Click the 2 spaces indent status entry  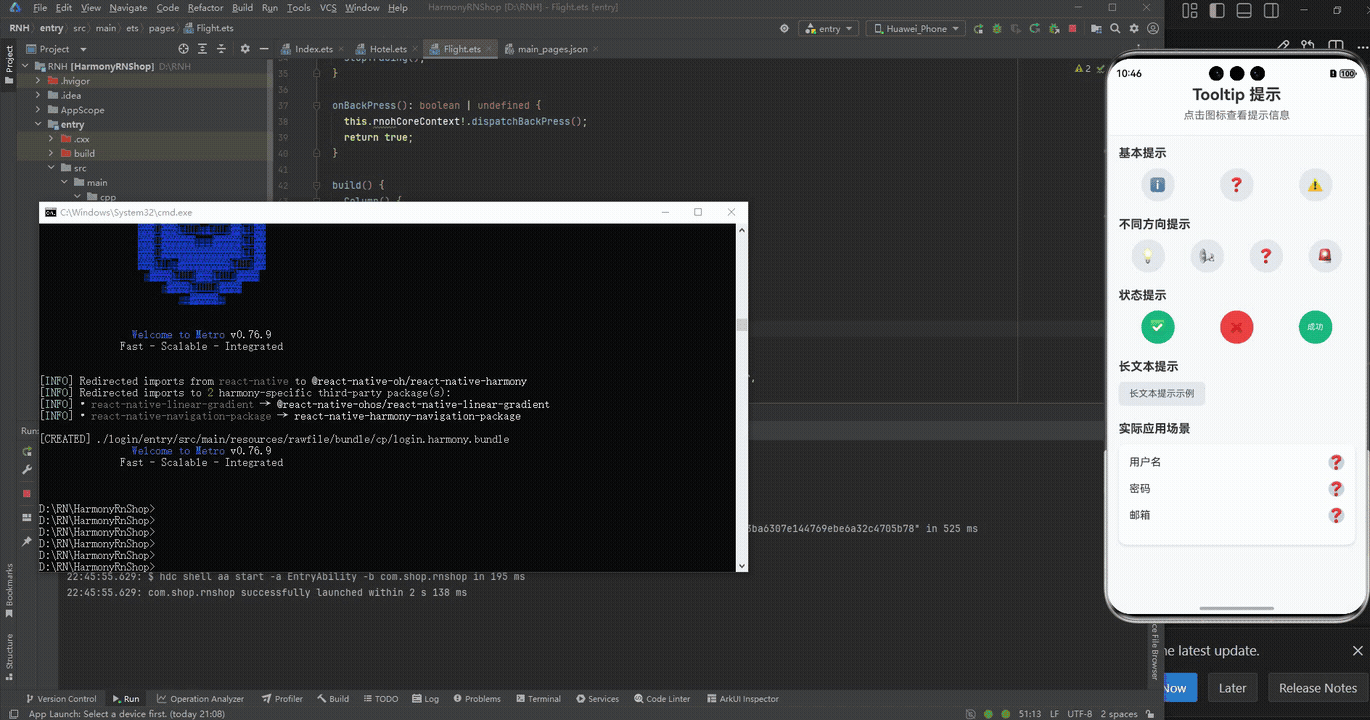(x=1119, y=714)
